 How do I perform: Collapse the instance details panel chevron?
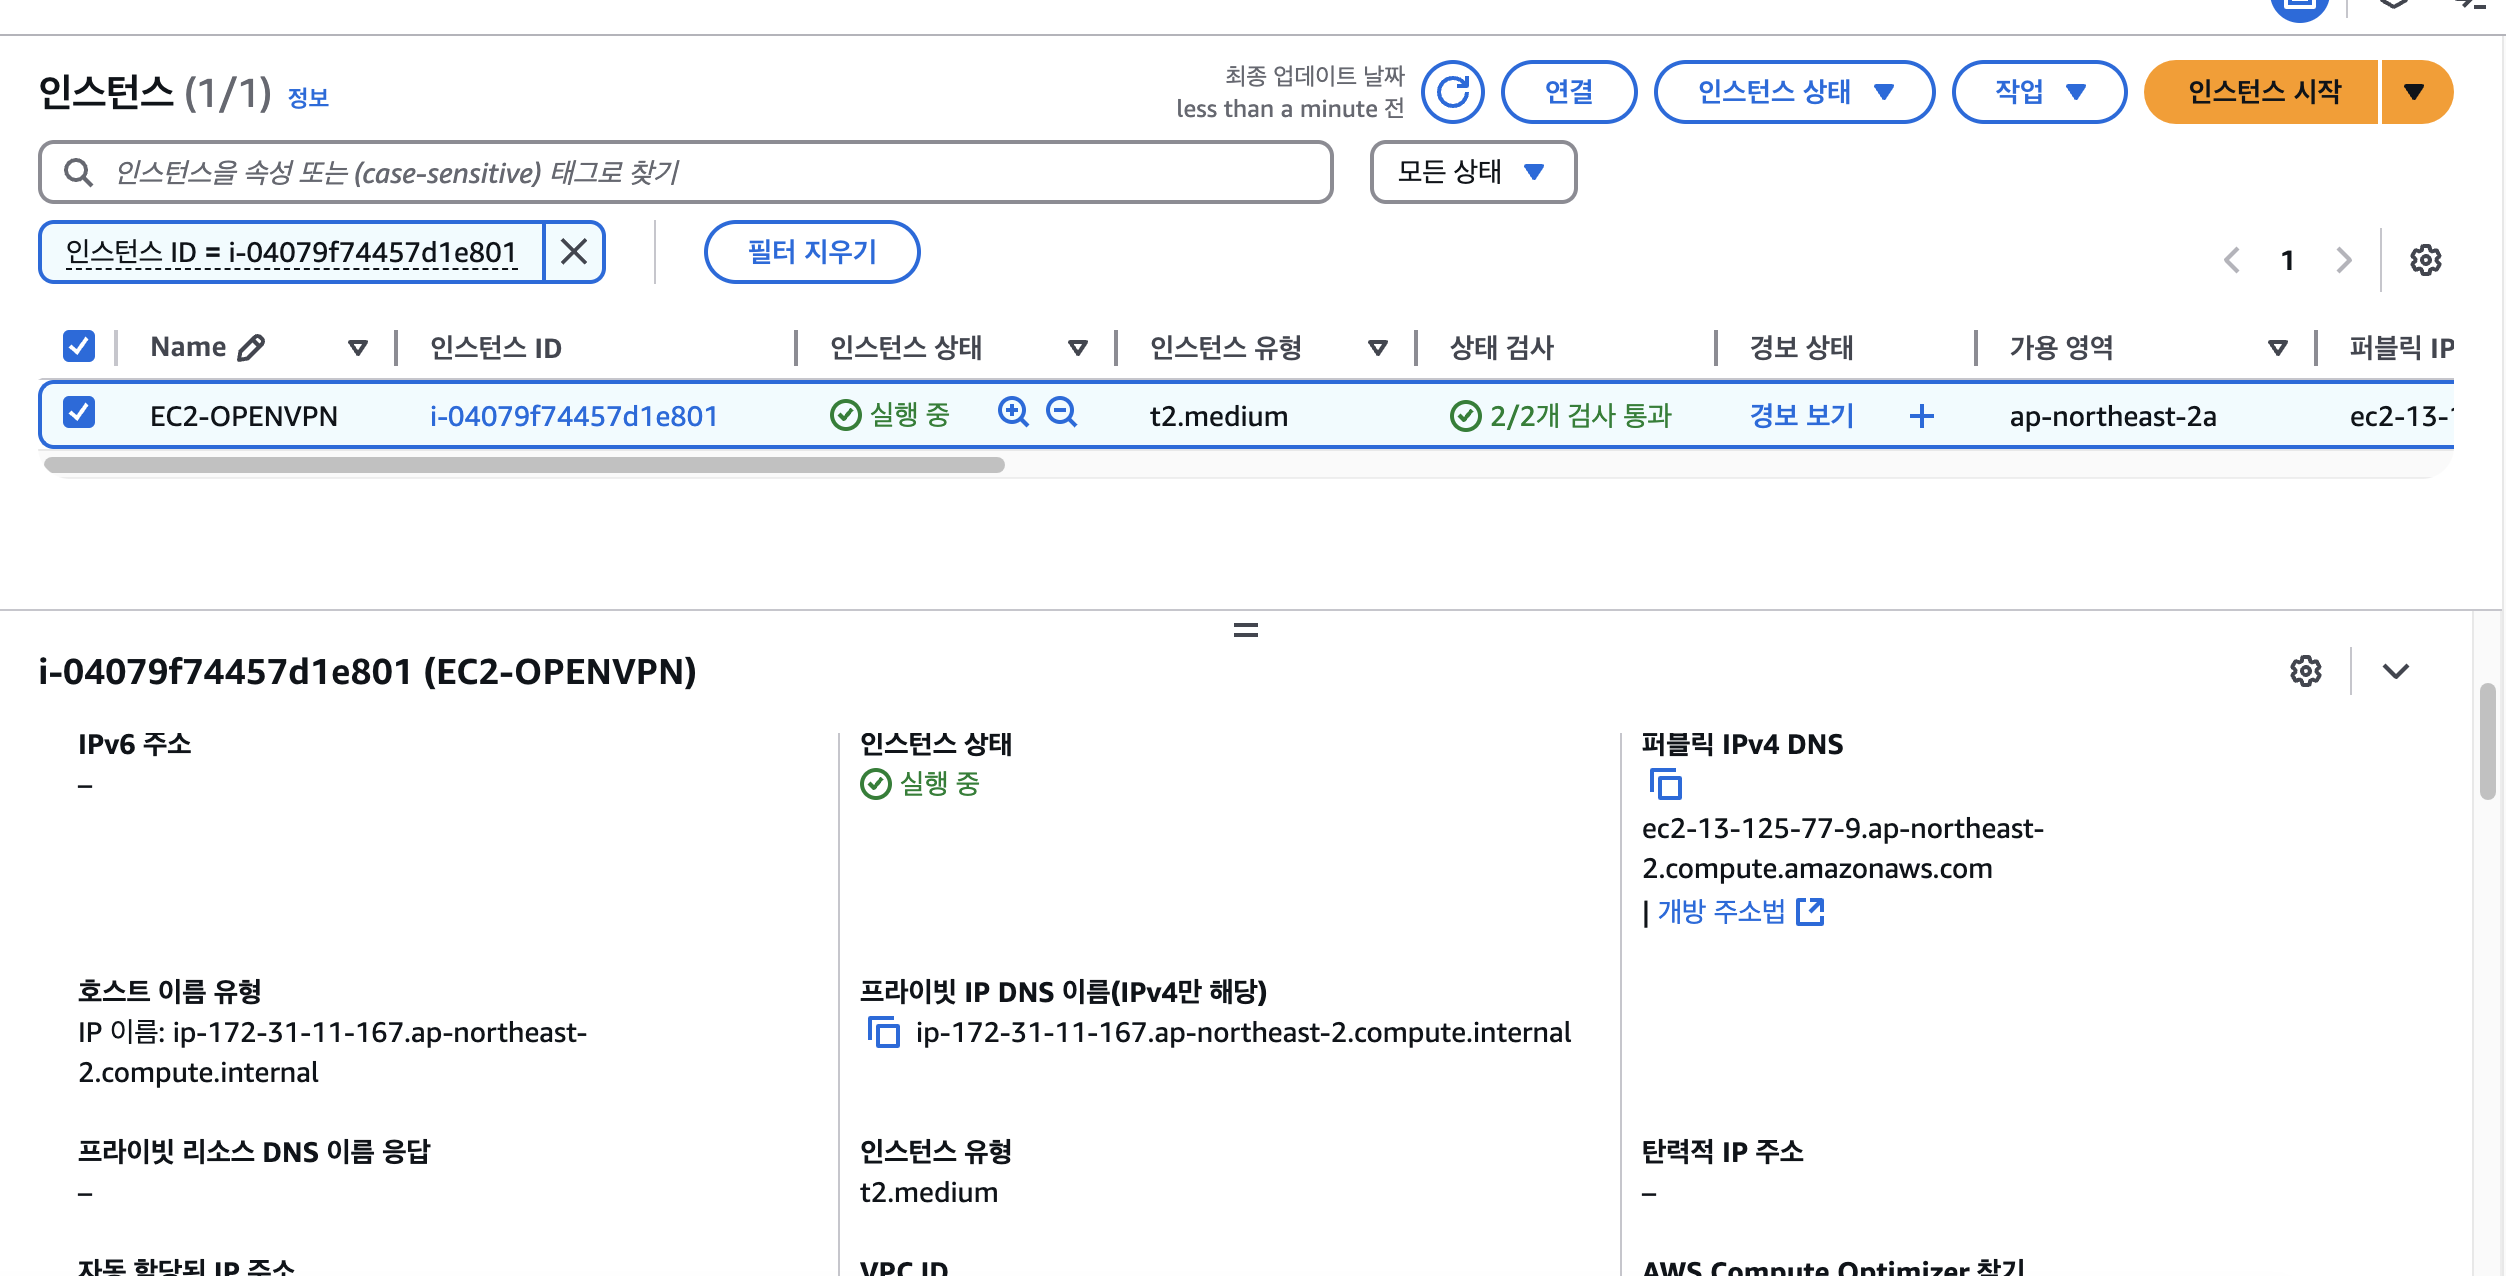click(x=2395, y=671)
